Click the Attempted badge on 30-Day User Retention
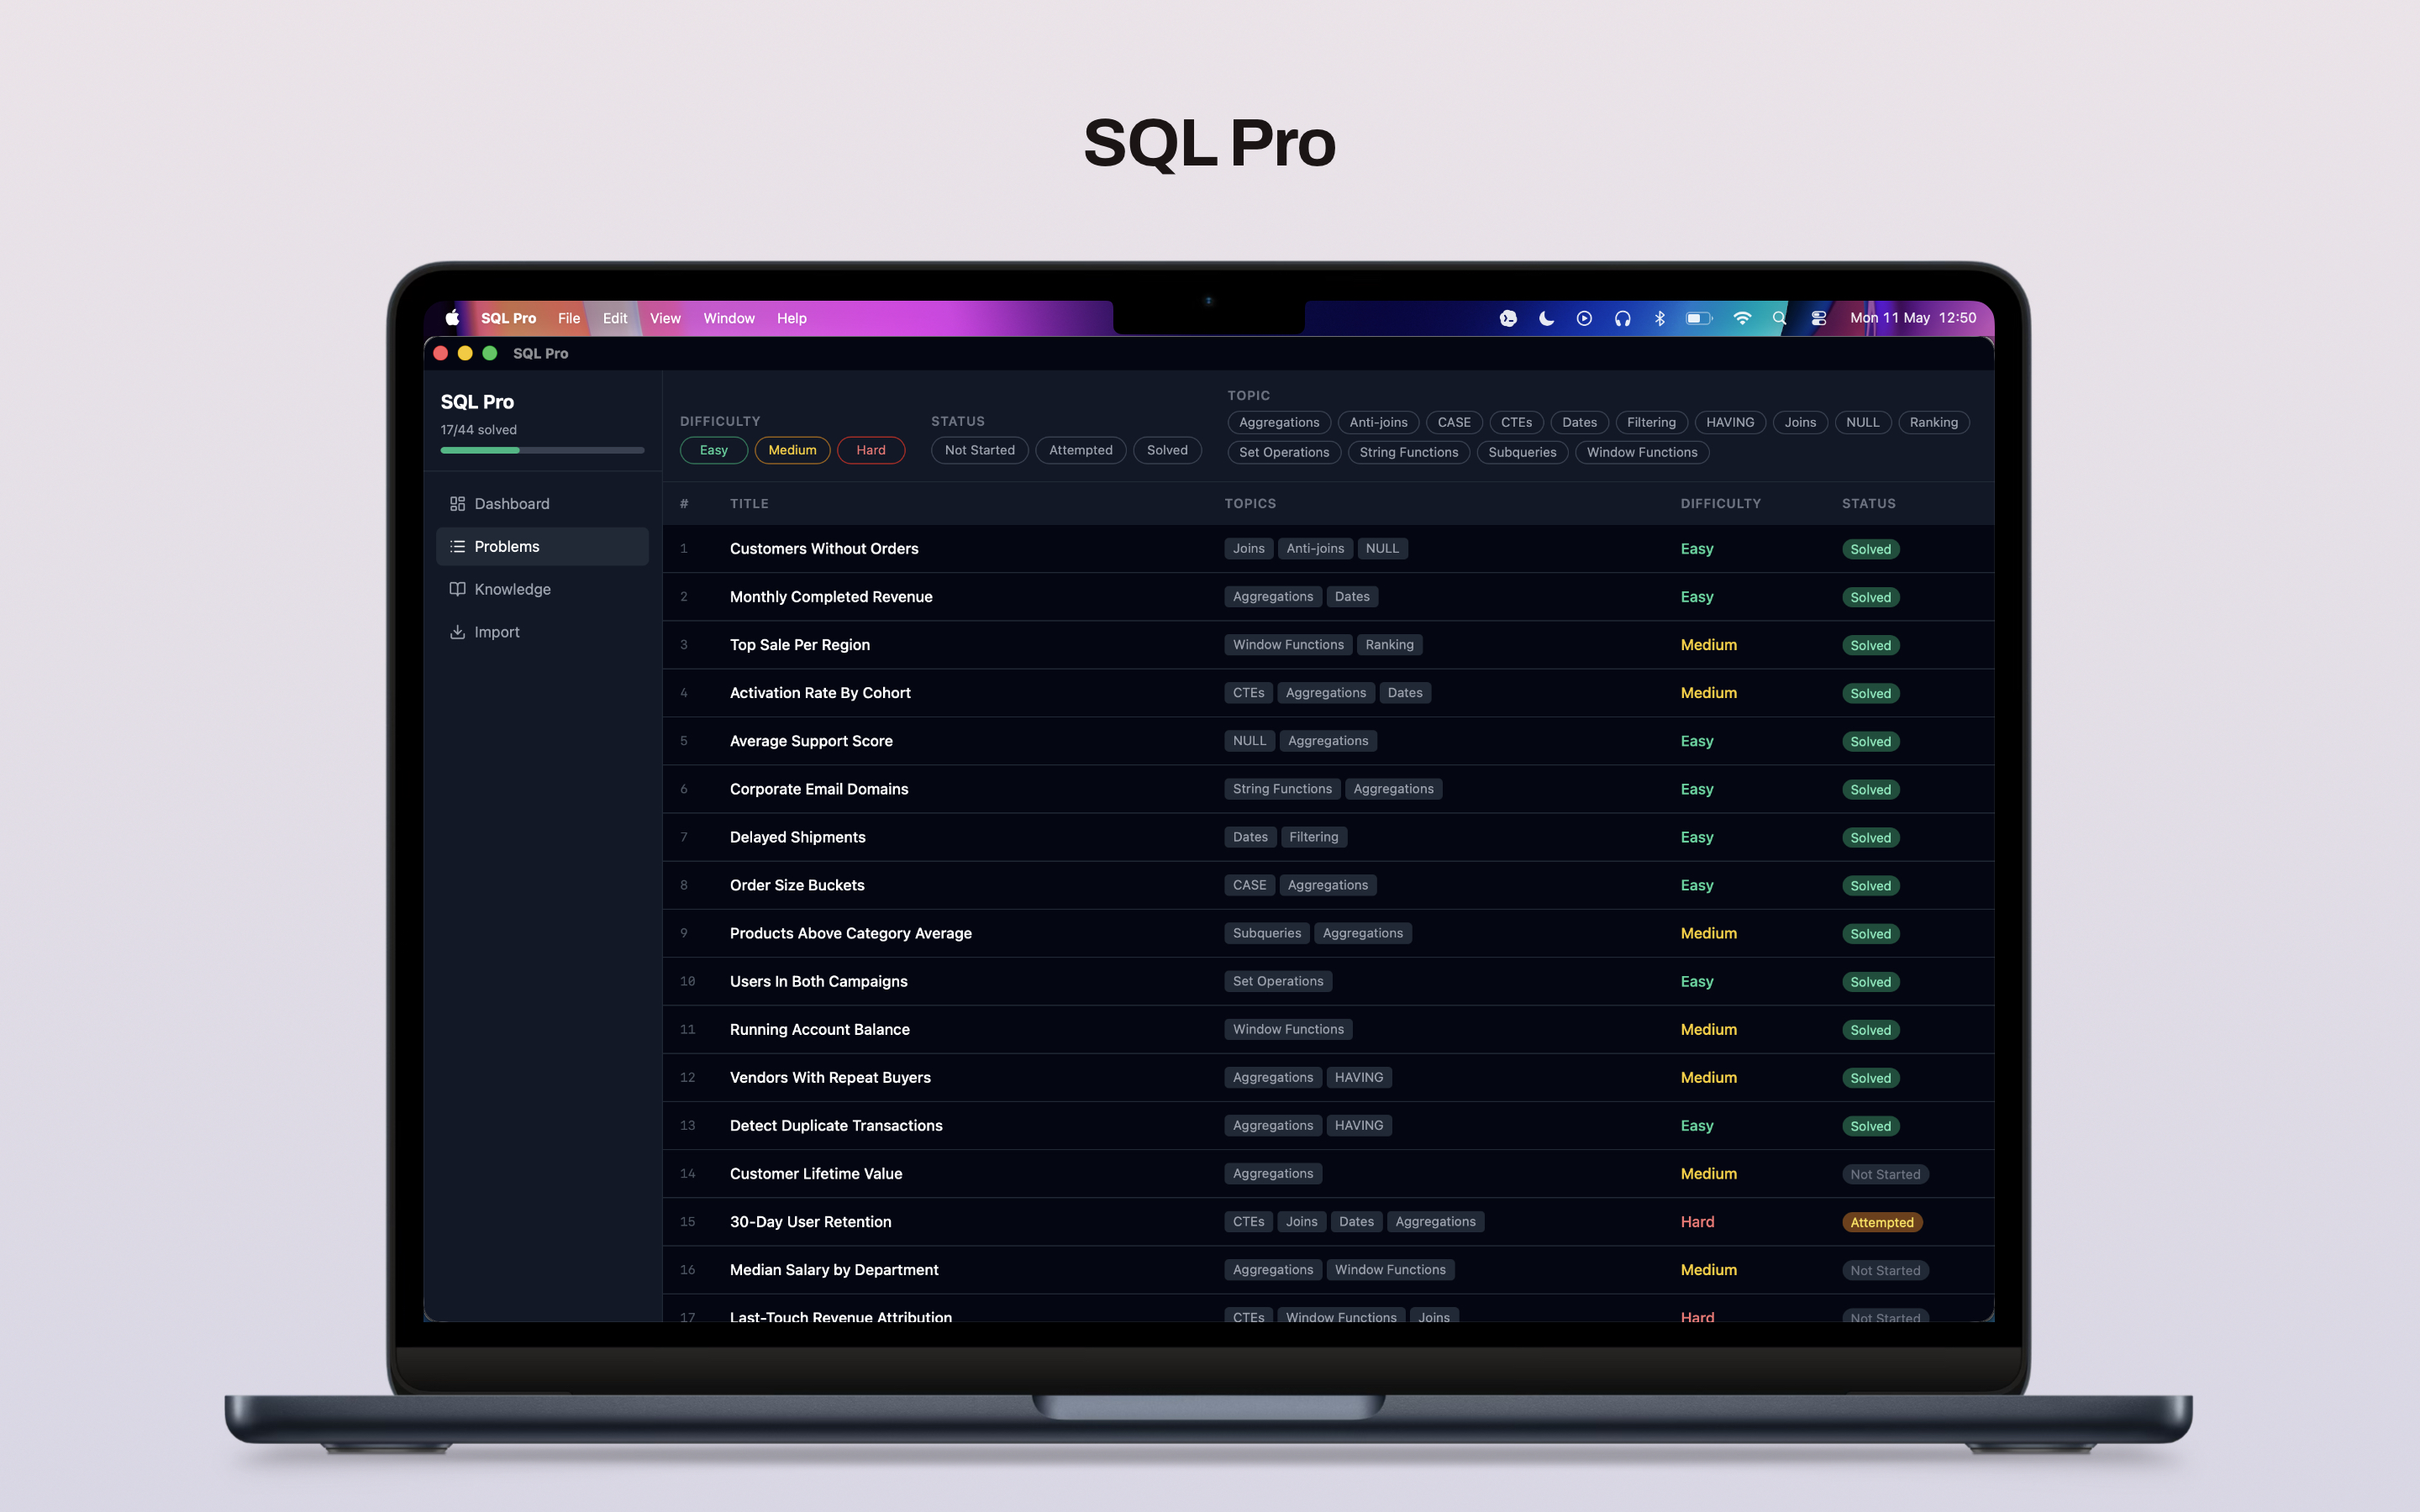 pos(1881,1222)
